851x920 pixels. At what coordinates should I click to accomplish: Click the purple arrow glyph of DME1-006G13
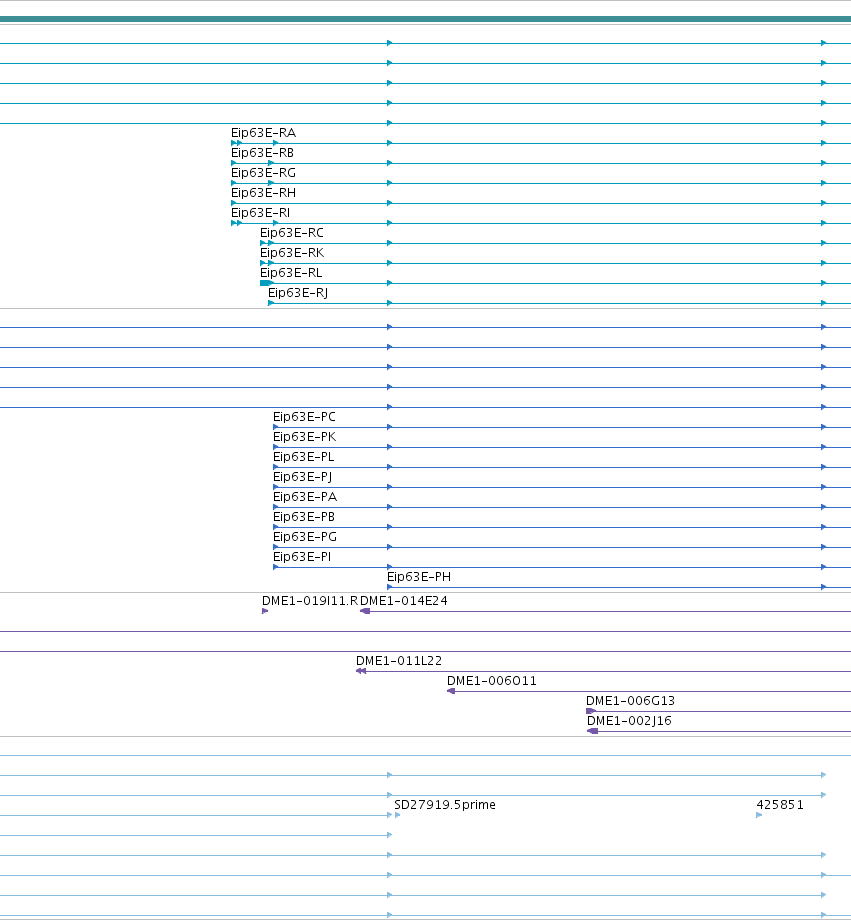(x=591, y=711)
